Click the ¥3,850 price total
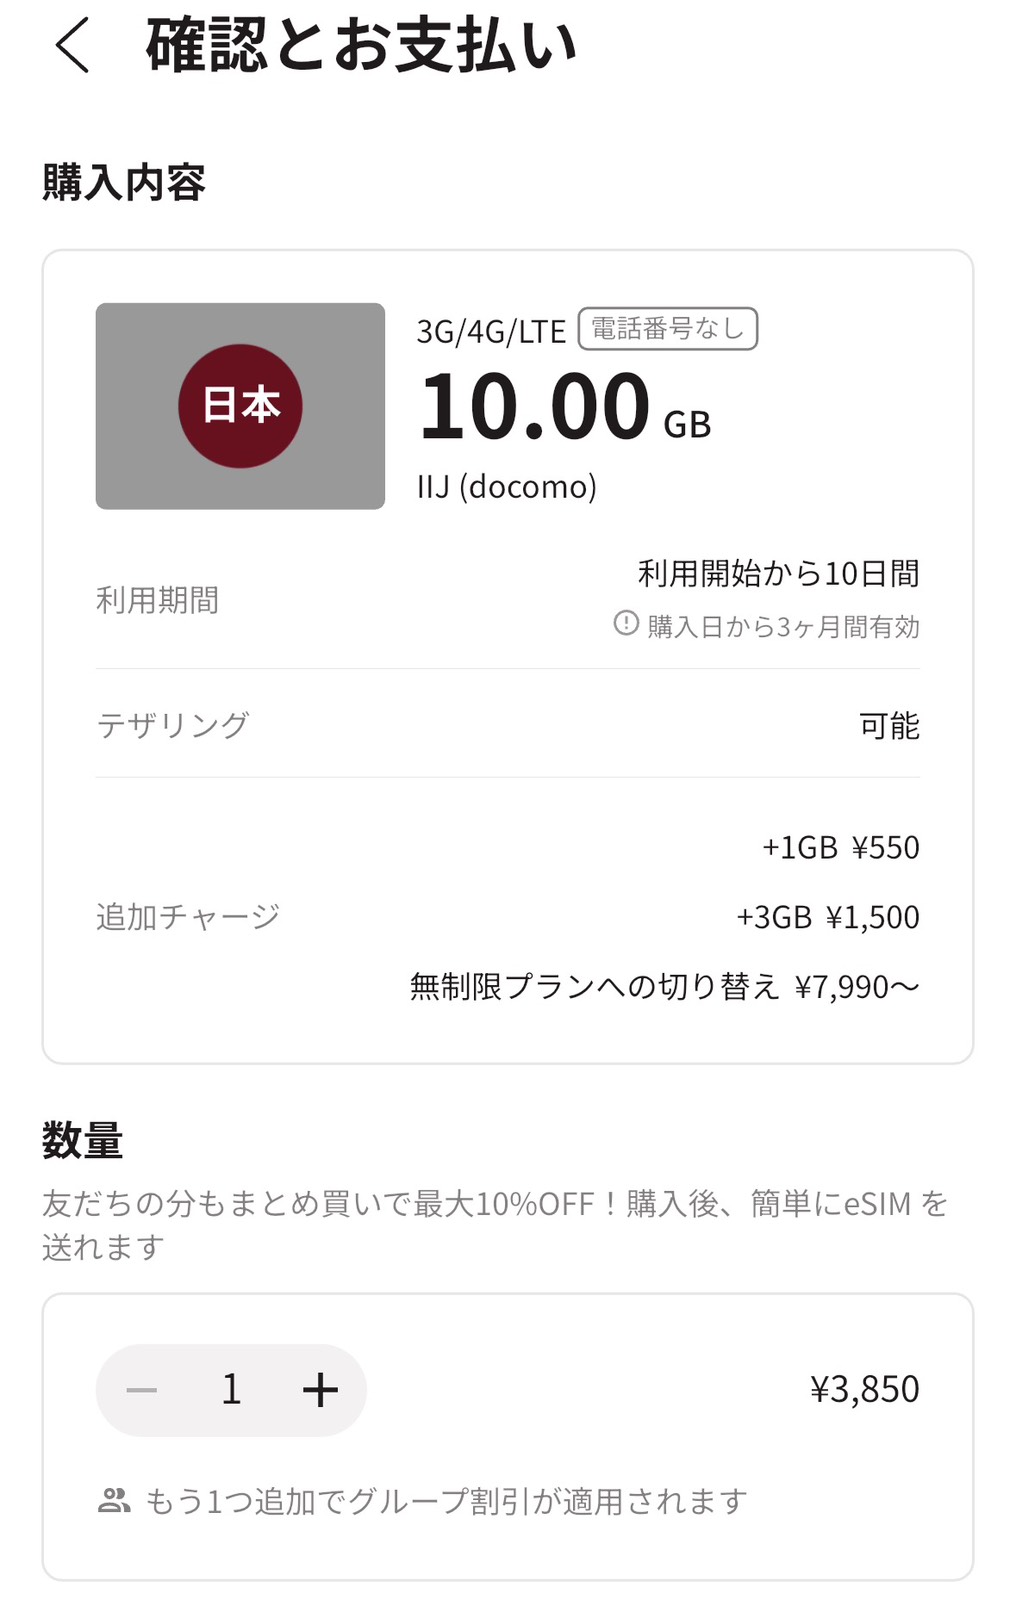1016x1612 pixels. point(864,1390)
